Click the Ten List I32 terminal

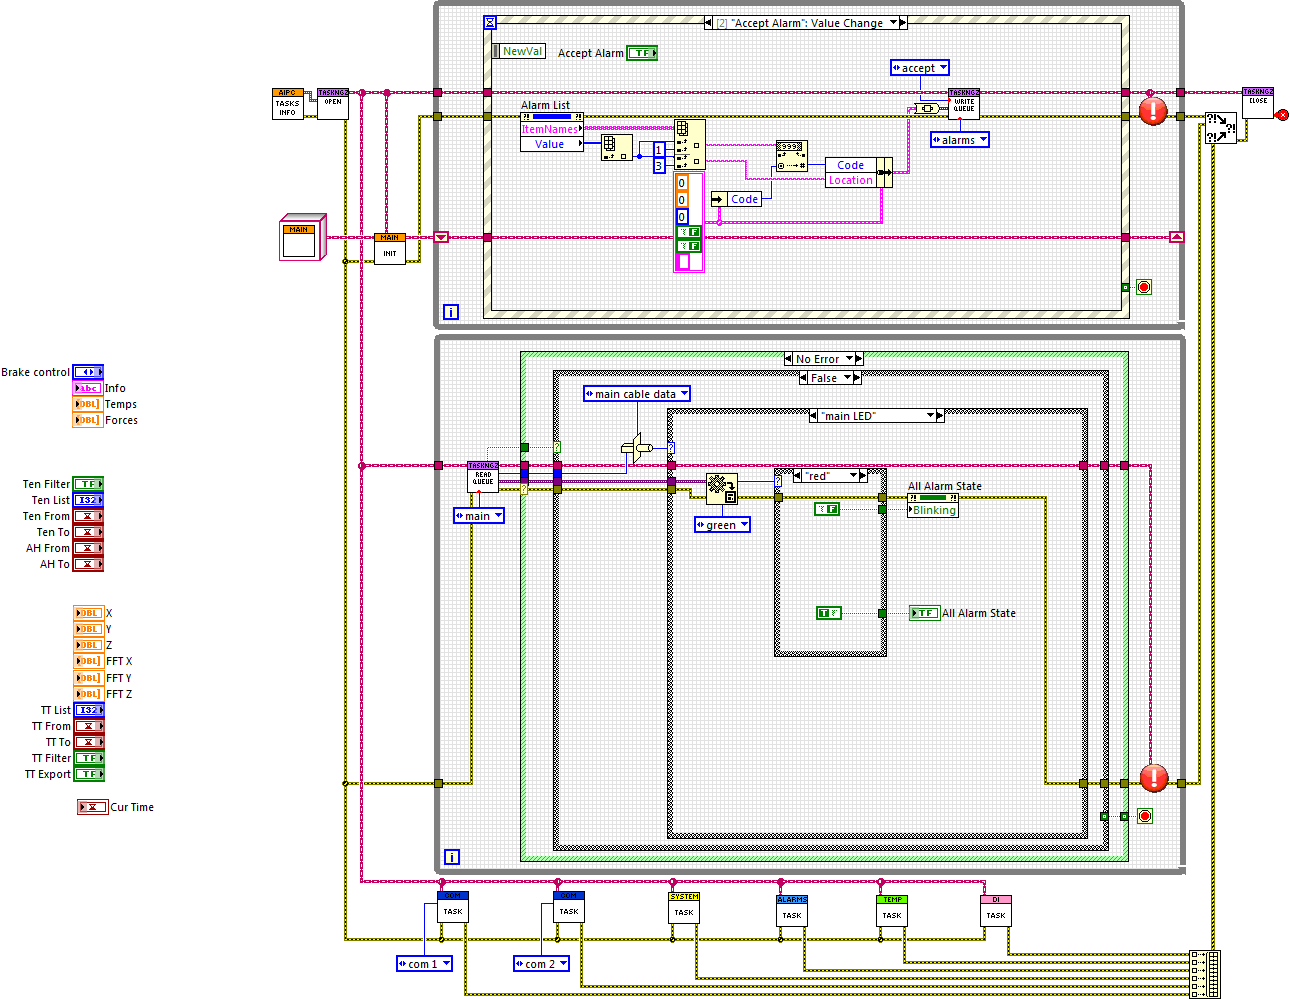tap(88, 500)
